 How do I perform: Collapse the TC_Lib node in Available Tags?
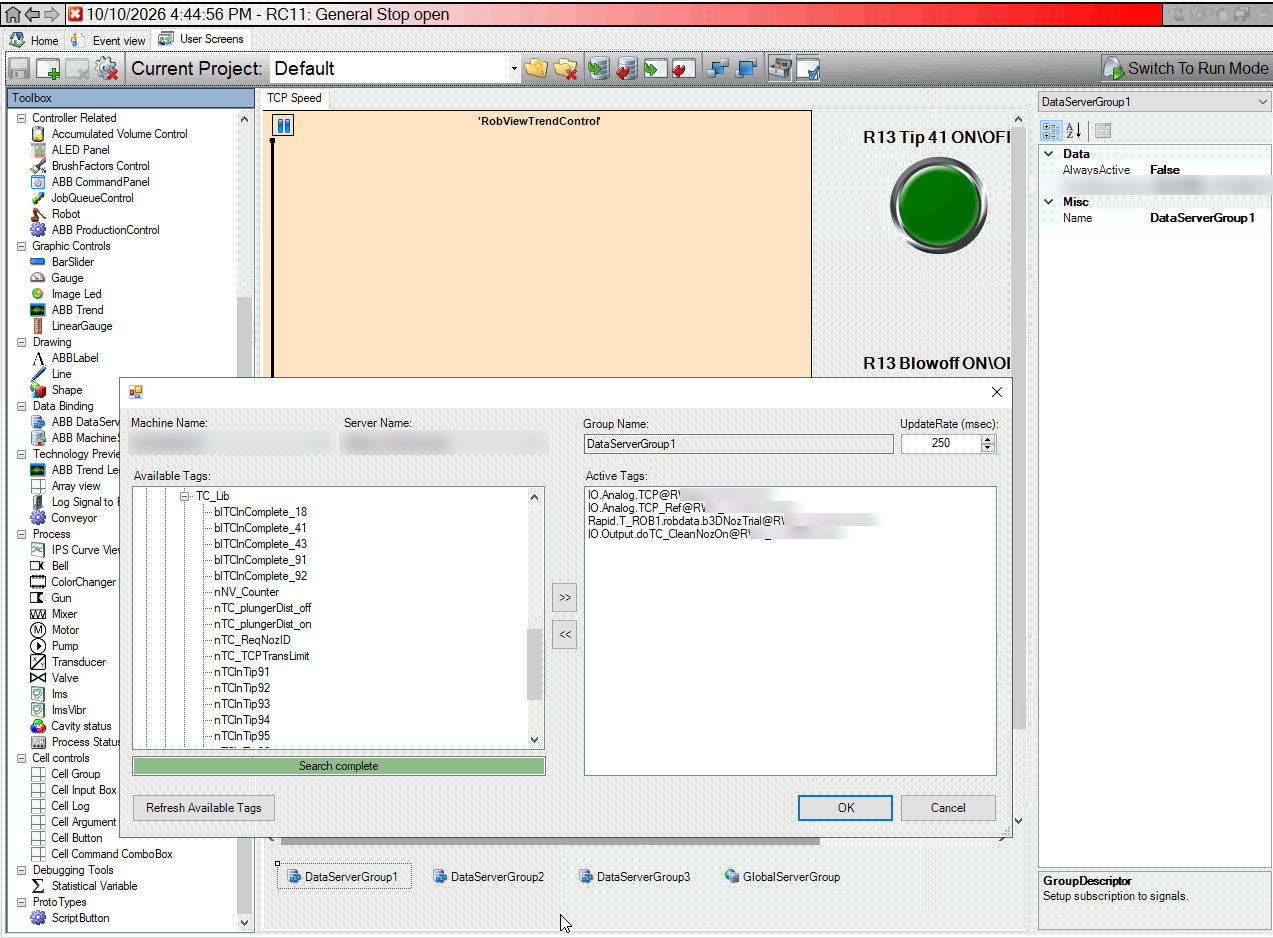(185, 496)
